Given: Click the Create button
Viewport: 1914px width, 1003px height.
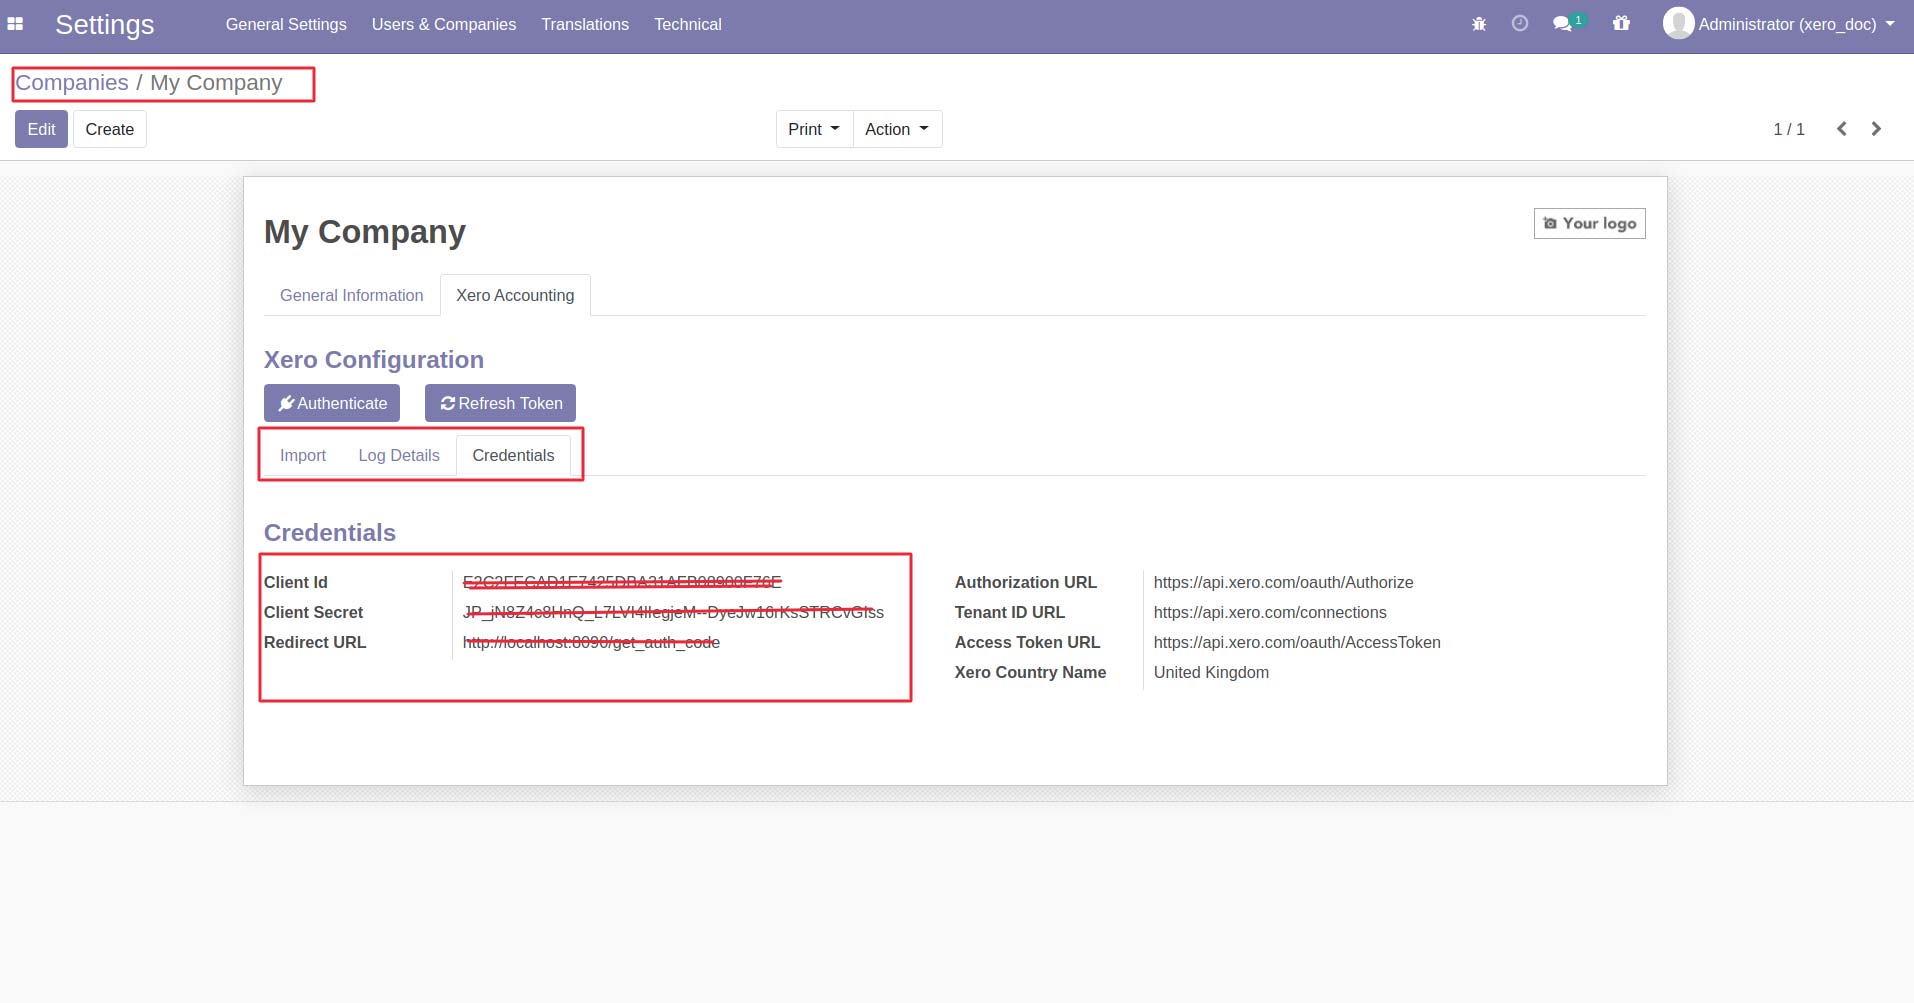Looking at the screenshot, I should pyautogui.click(x=110, y=129).
